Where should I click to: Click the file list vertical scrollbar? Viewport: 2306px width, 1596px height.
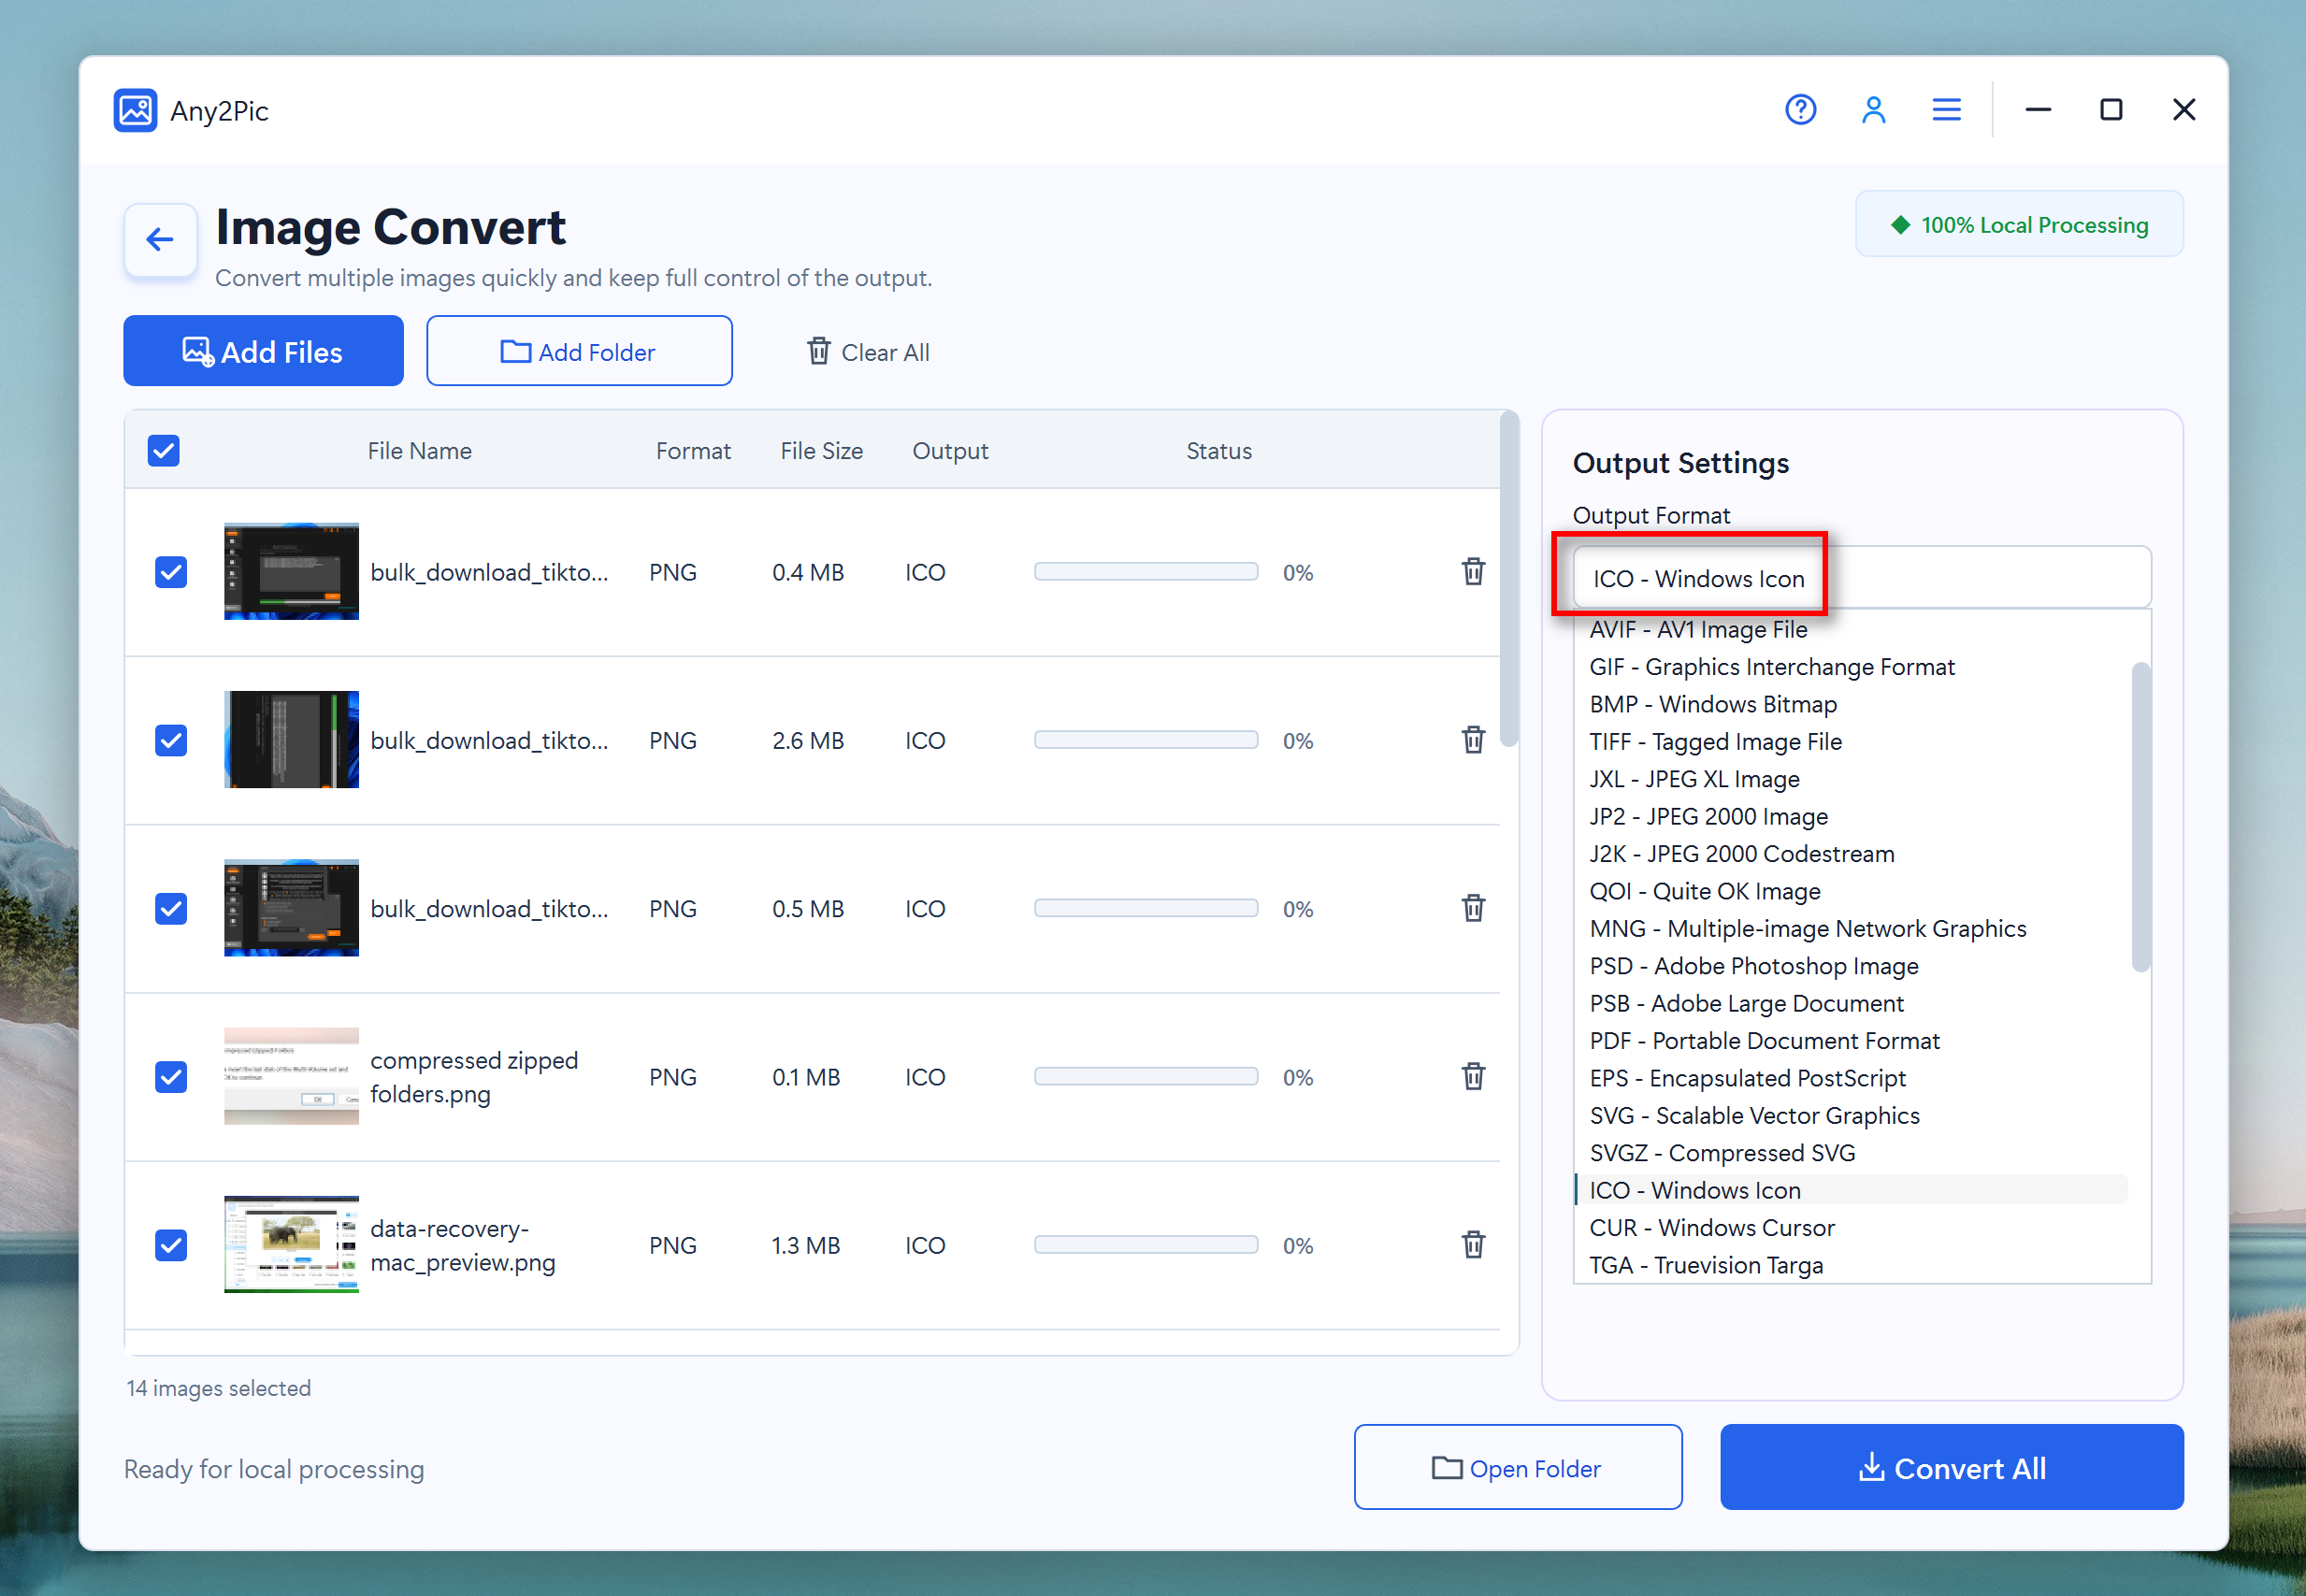(x=1509, y=579)
